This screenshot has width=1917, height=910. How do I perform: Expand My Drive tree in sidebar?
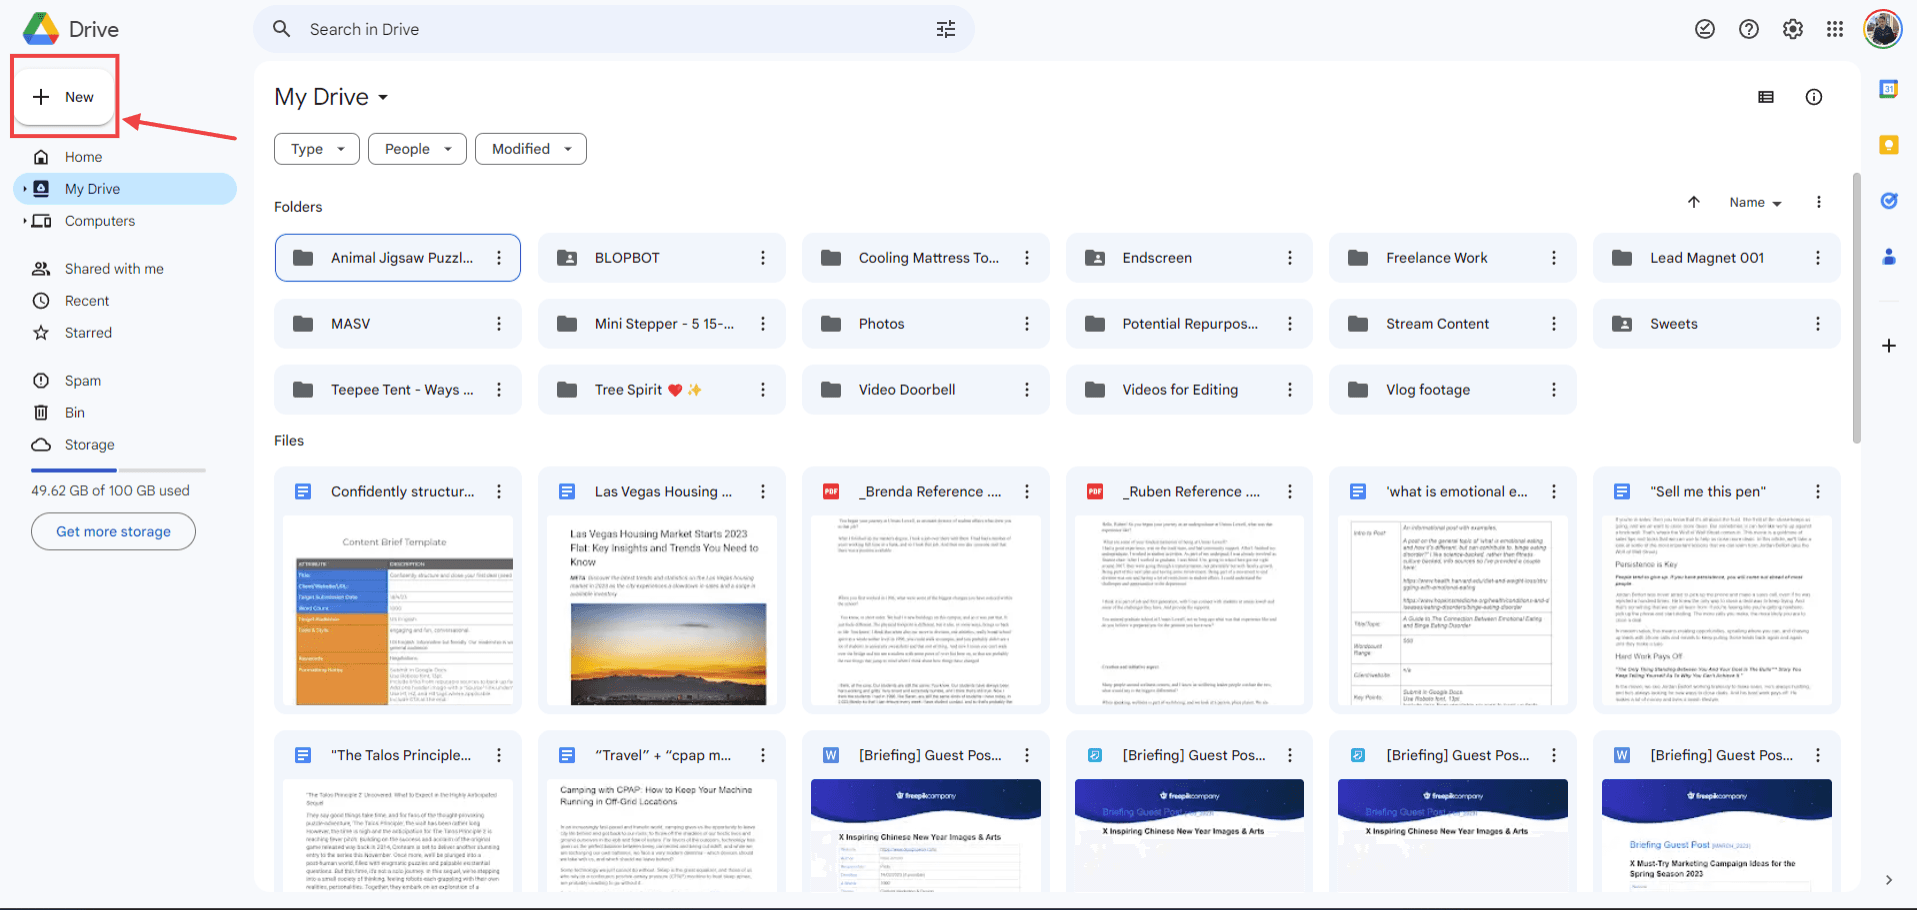(x=24, y=189)
